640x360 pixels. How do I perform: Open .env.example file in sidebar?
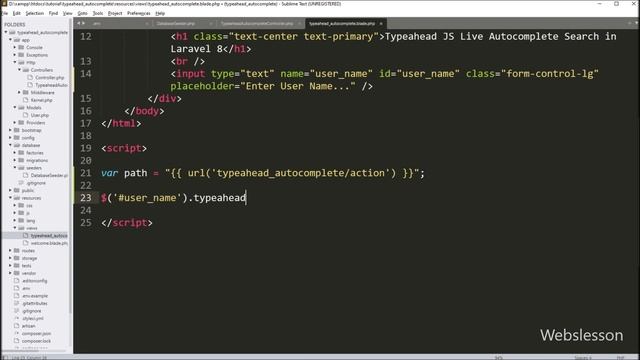(35, 296)
